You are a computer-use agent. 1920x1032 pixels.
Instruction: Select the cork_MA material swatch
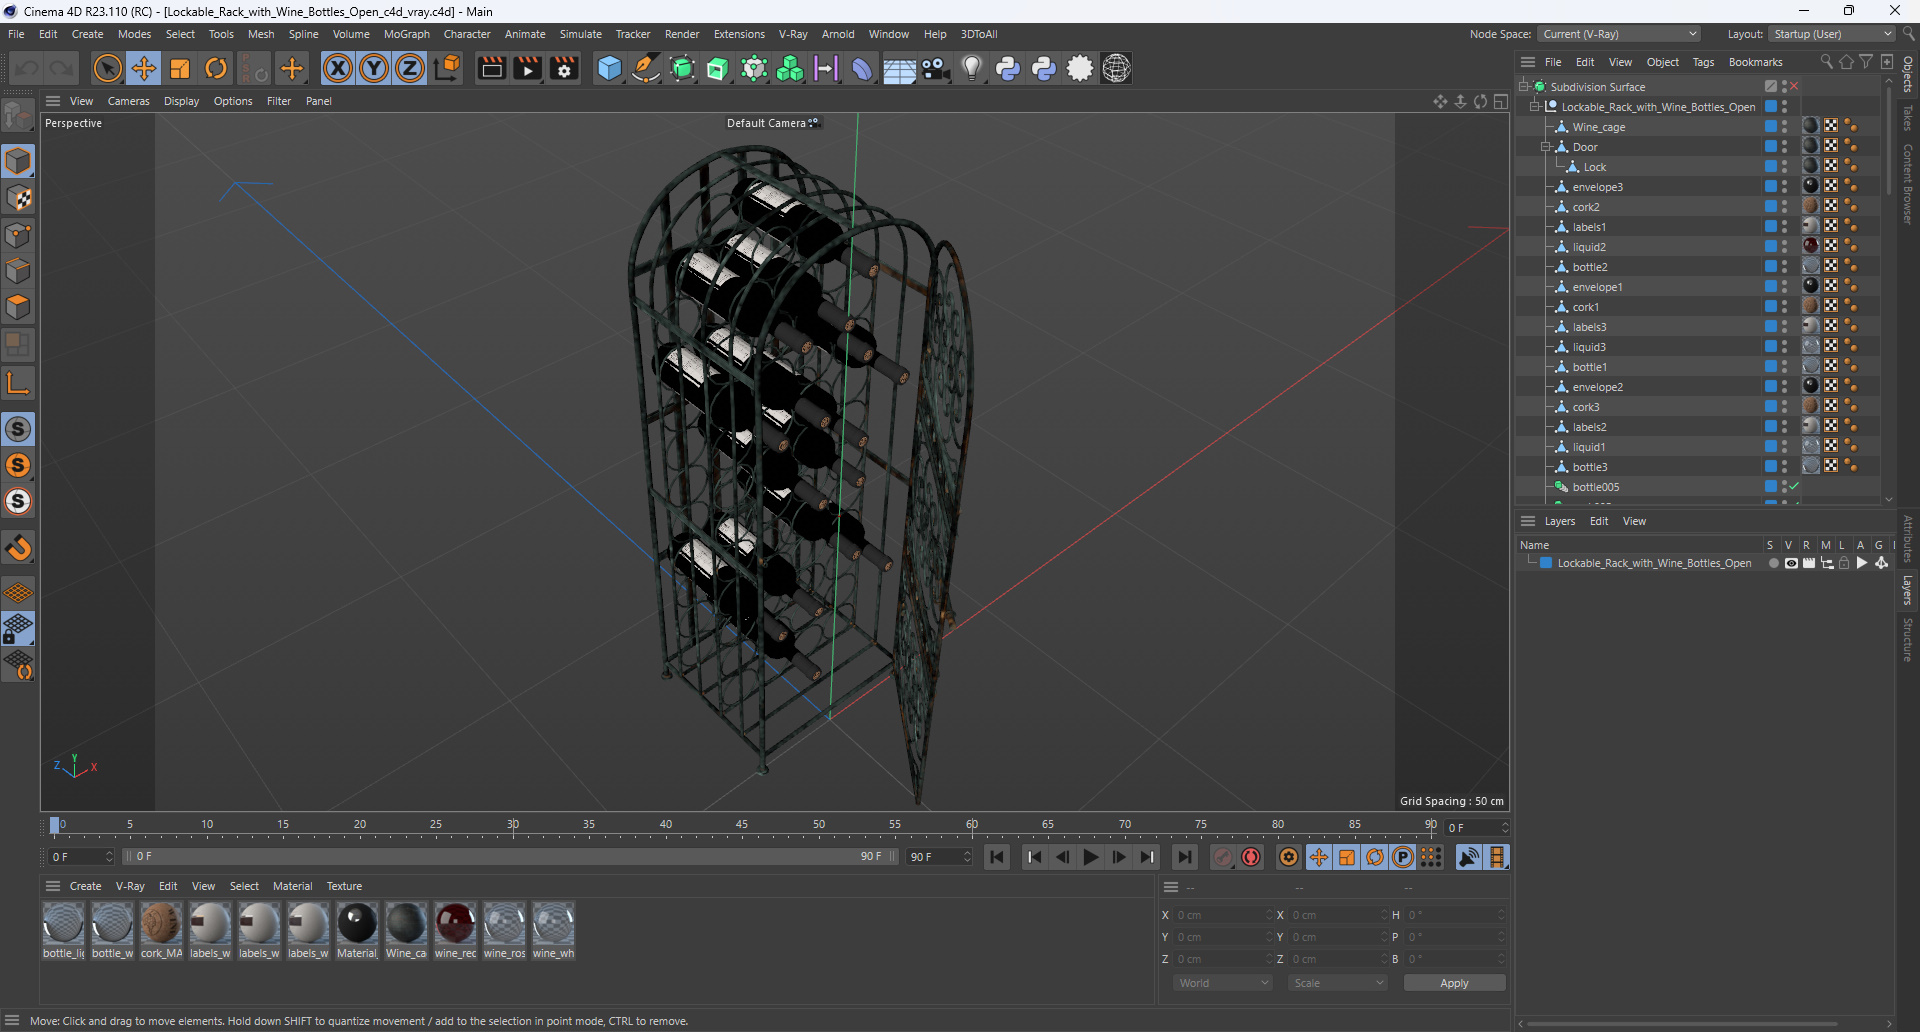161,924
